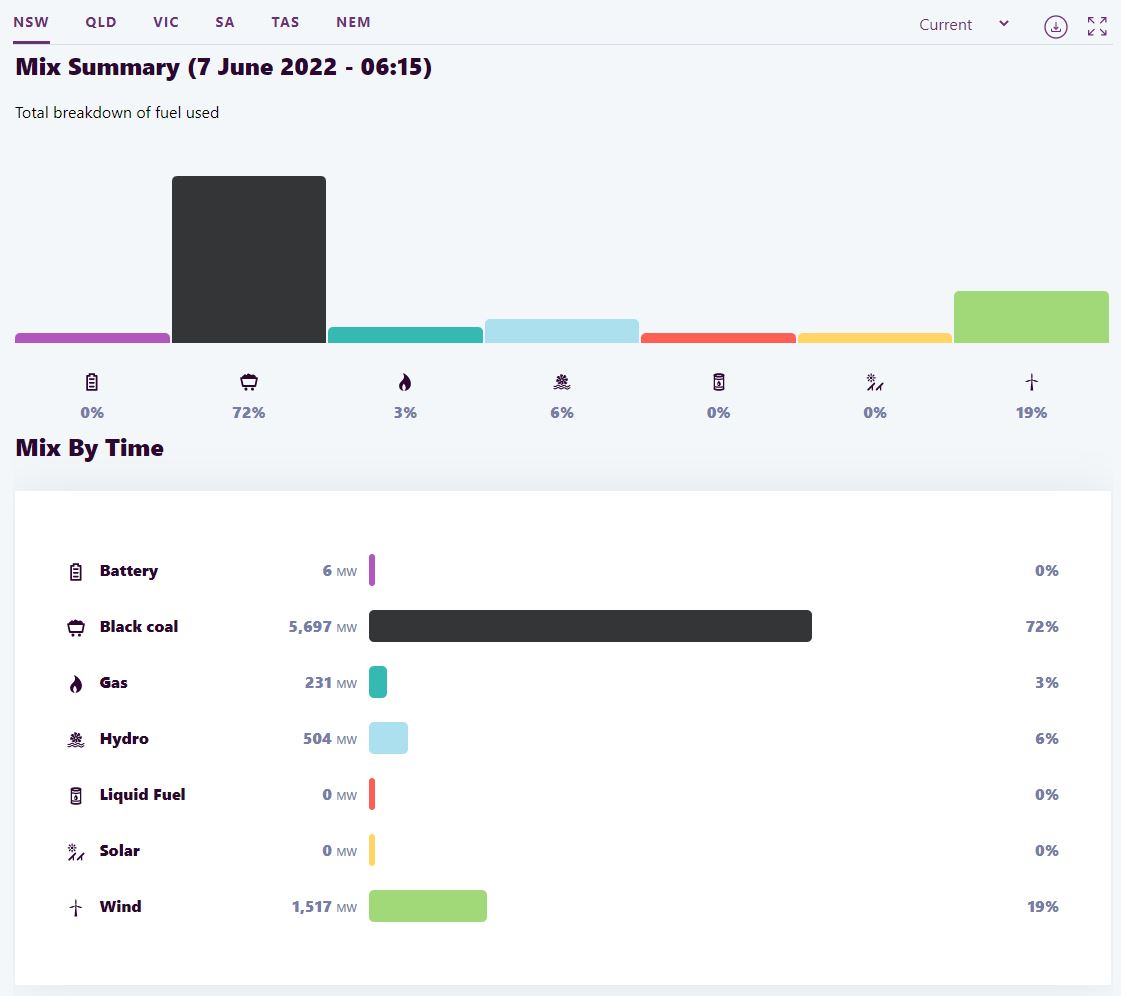Click the wind turbine icon below summary chart
Image resolution: width=1121 pixels, height=996 pixels.
(1031, 382)
